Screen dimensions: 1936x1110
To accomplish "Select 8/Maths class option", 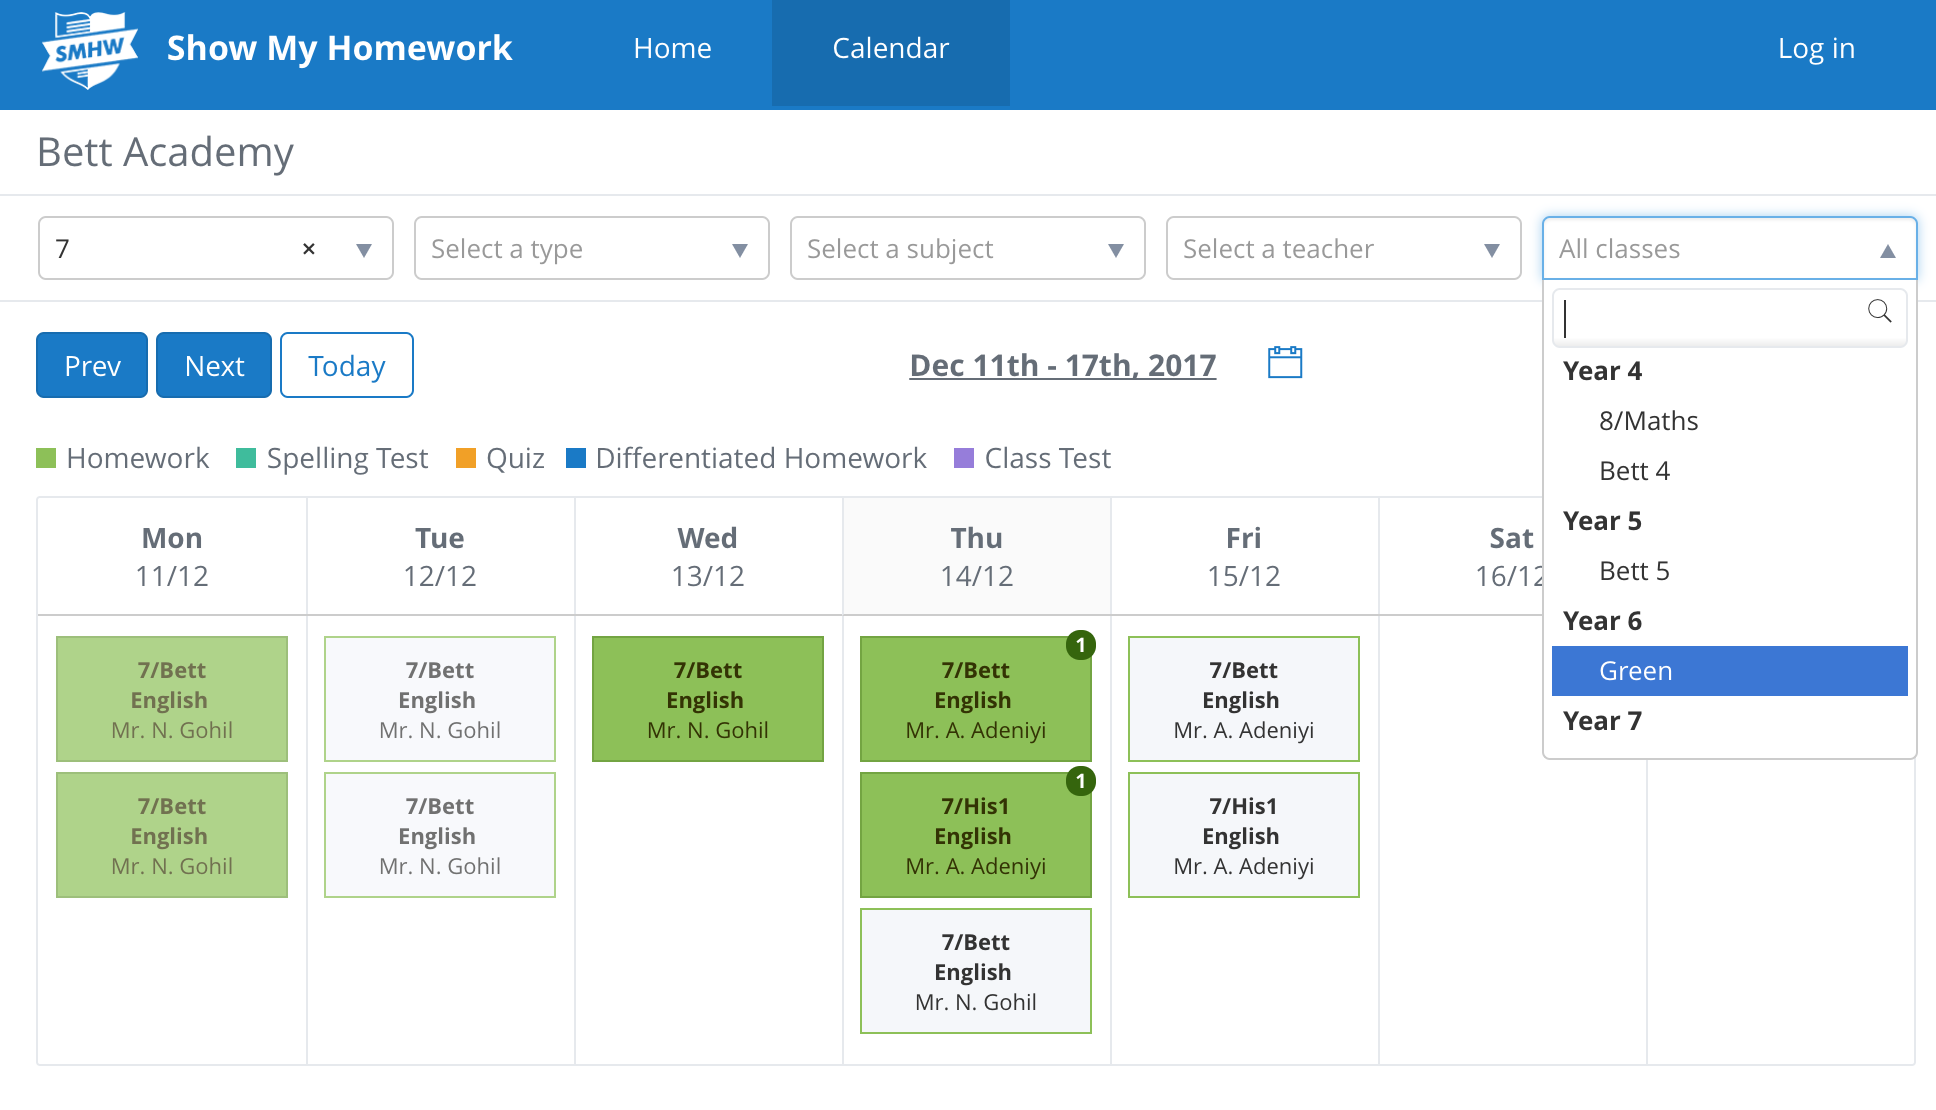I will pyautogui.click(x=1730, y=421).
